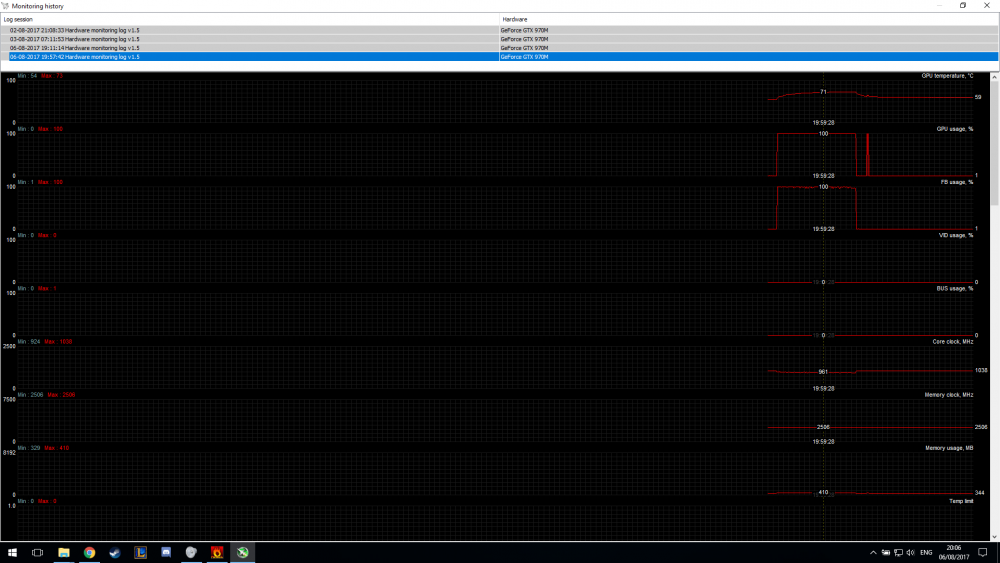Screen dimensions: 1000x563
Task: Click the Max : 410 memory usage readout
Action: 56,448
